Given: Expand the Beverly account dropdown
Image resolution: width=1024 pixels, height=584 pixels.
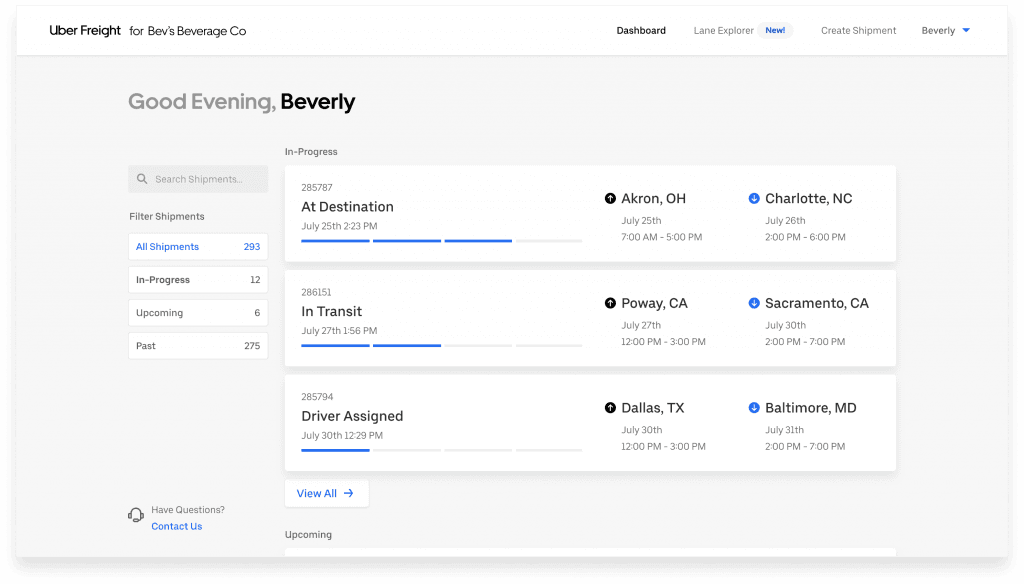Looking at the screenshot, I should tap(946, 31).
